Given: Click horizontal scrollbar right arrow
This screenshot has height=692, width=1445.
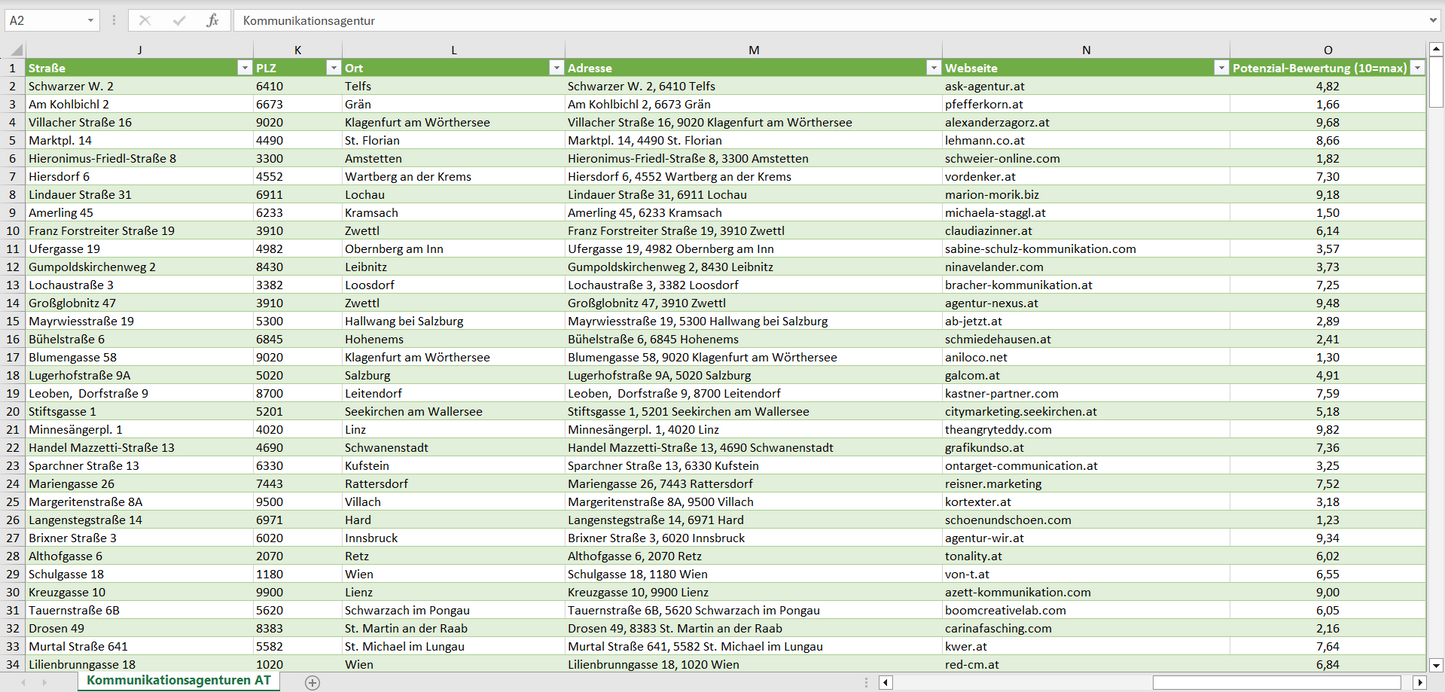Looking at the screenshot, I should (1419, 682).
